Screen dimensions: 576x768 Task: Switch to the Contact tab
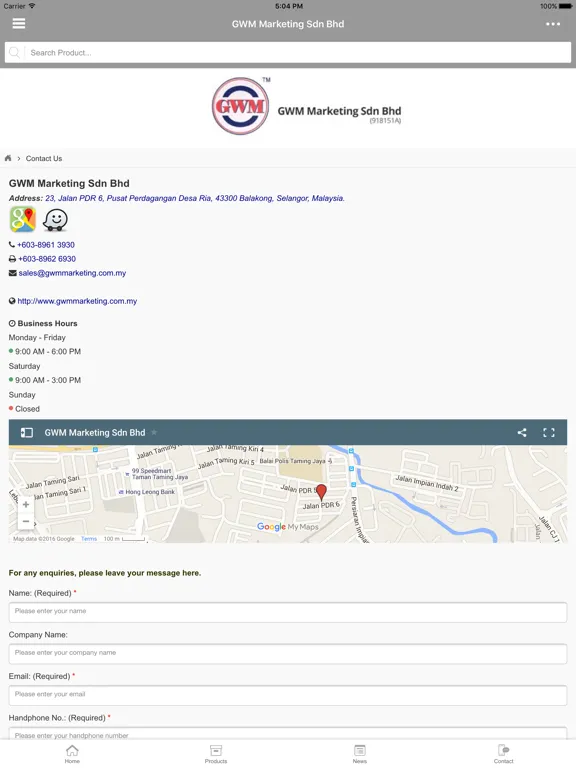pyautogui.click(x=504, y=754)
